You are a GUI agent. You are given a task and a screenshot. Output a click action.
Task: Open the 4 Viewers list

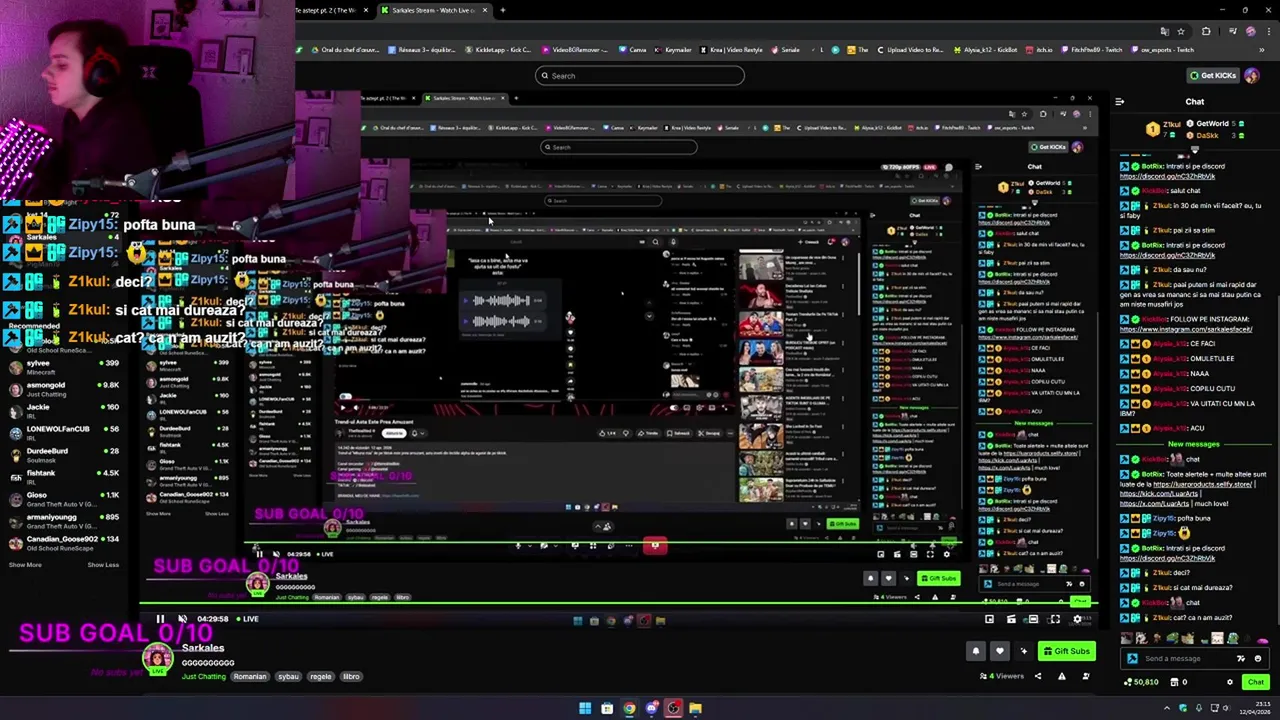pos(1003,676)
